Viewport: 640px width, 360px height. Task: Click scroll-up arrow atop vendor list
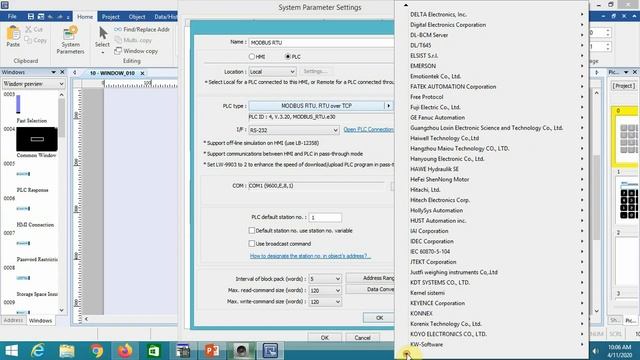click(x=406, y=5)
